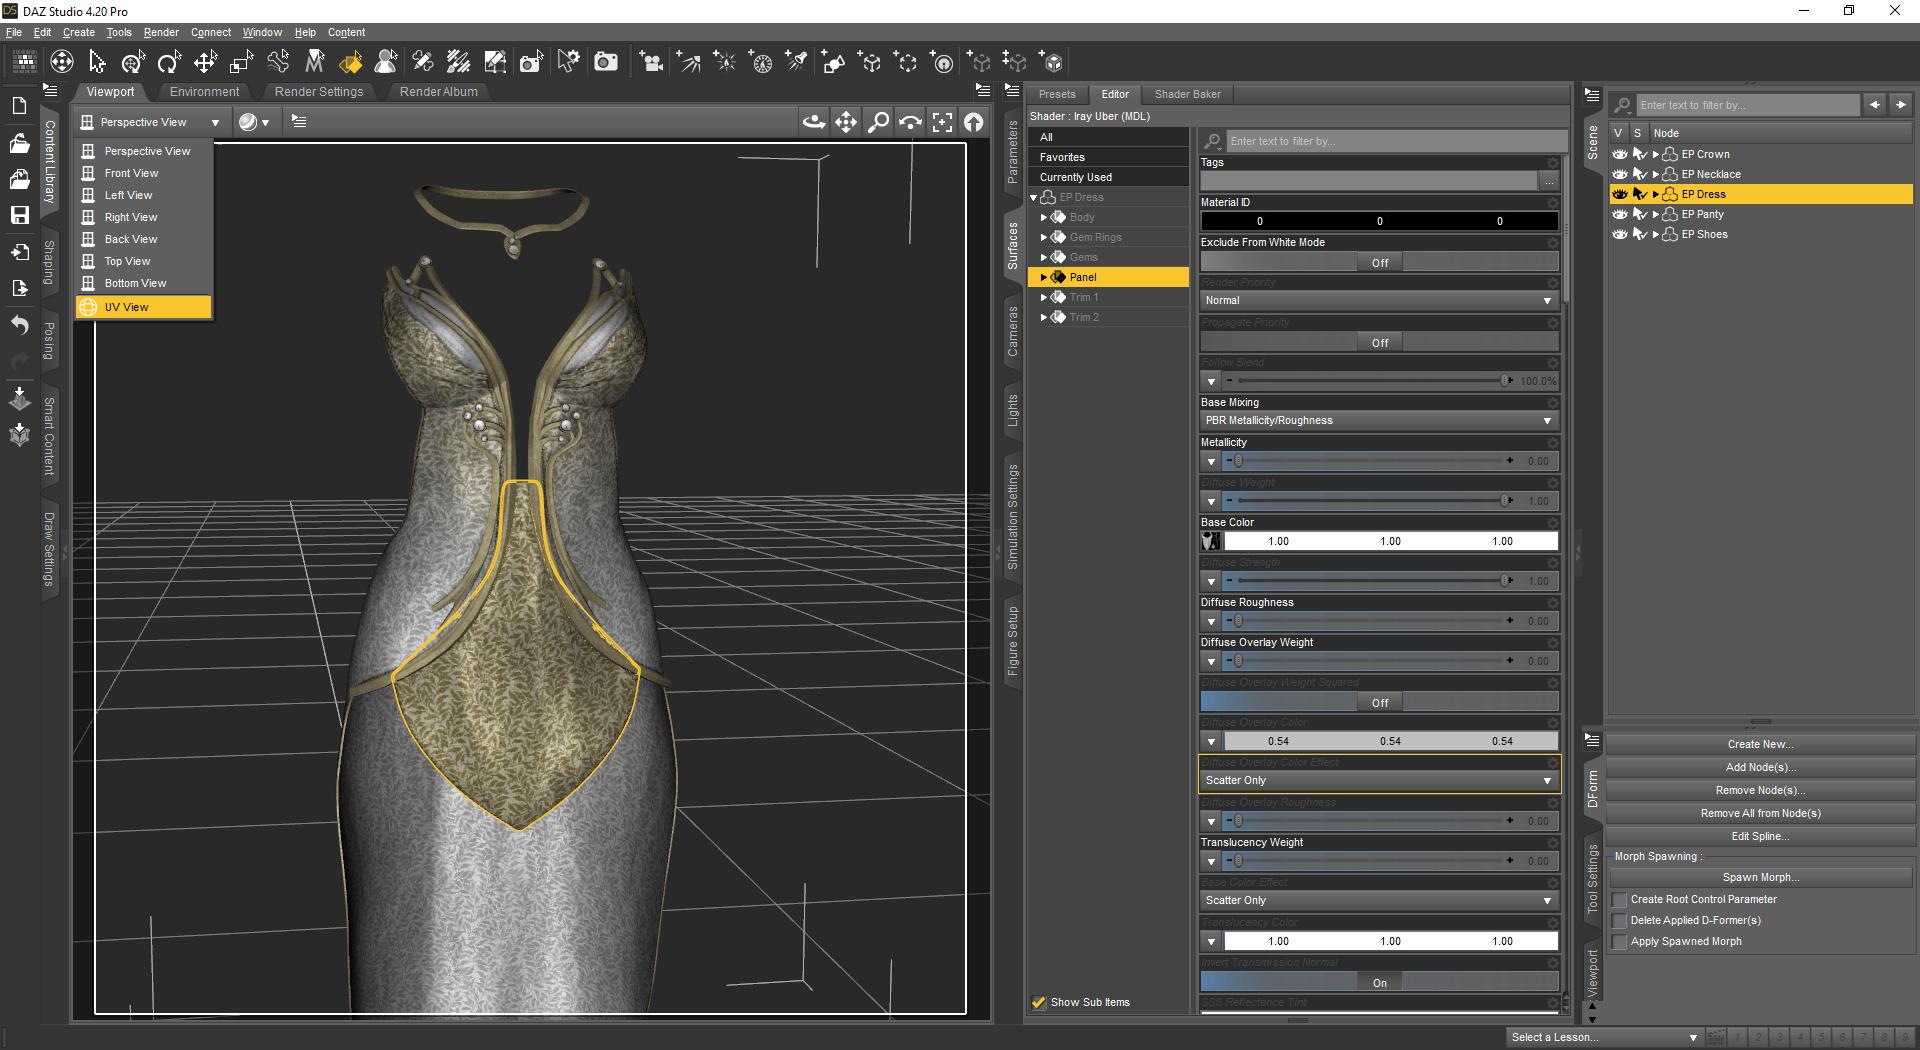Switch to the Render Settings tab
Image resolution: width=1920 pixels, height=1050 pixels.
(319, 92)
